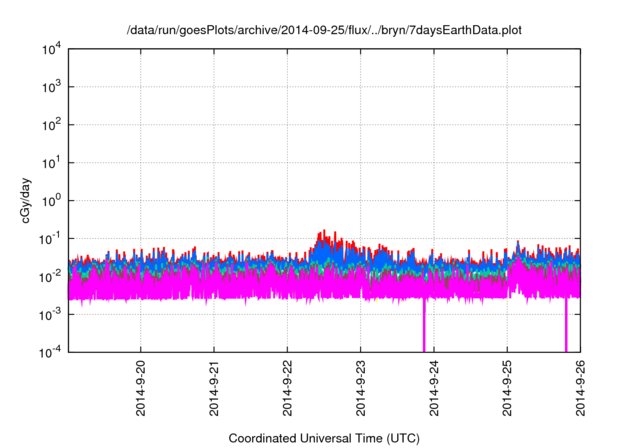This screenshot has height=448, width=640.
Task: Click the plot title file path
Action: 324,30
